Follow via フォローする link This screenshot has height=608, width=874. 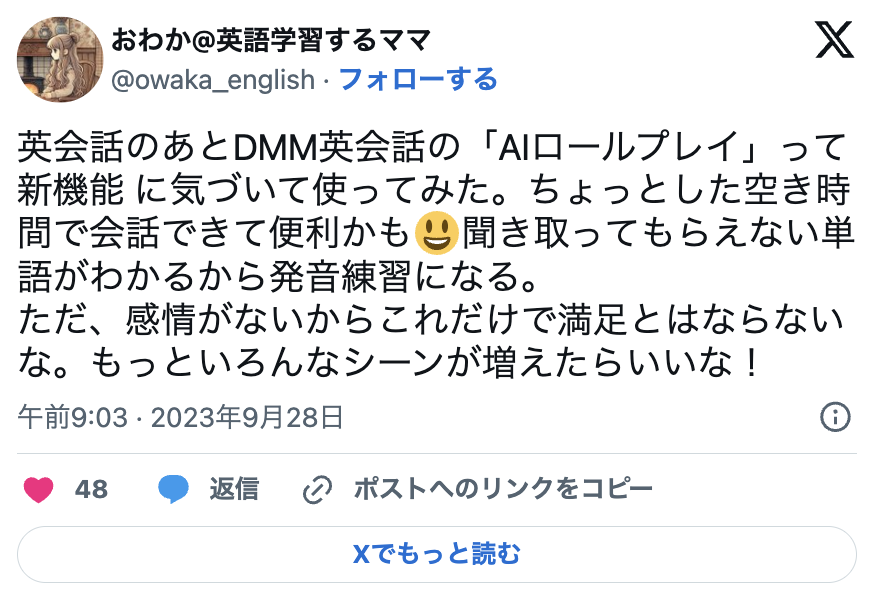418,79
